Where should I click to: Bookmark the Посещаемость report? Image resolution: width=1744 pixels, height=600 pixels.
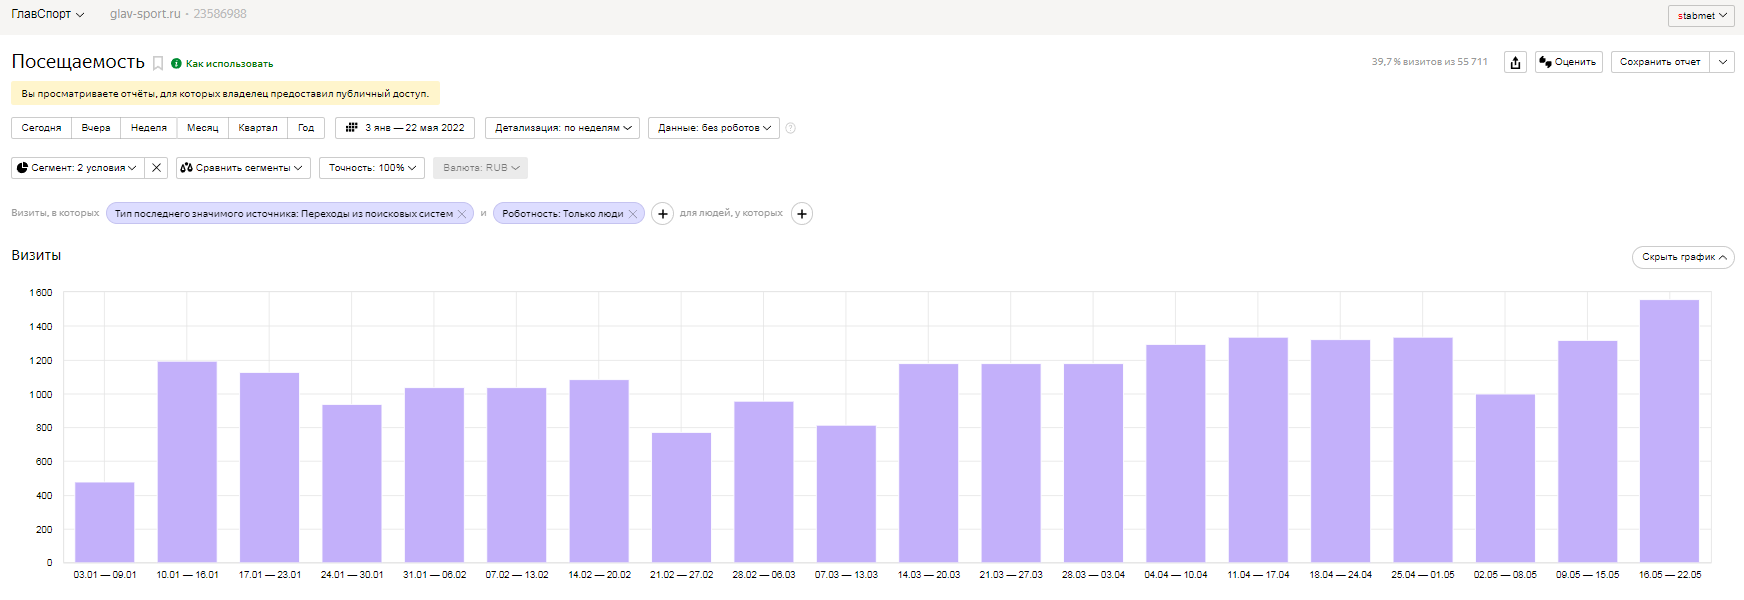coord(158,63)
